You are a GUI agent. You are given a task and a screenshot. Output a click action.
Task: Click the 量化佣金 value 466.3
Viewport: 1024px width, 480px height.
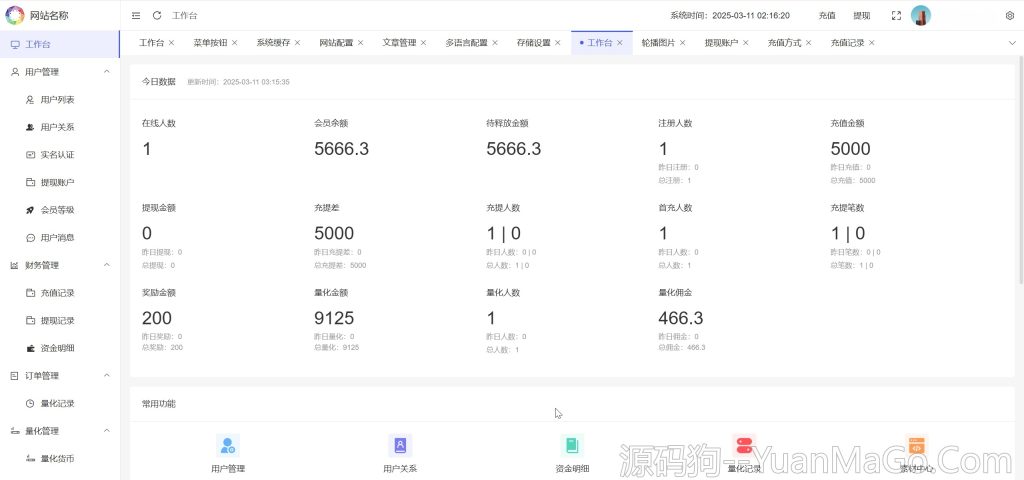click(x=681, y=318)
